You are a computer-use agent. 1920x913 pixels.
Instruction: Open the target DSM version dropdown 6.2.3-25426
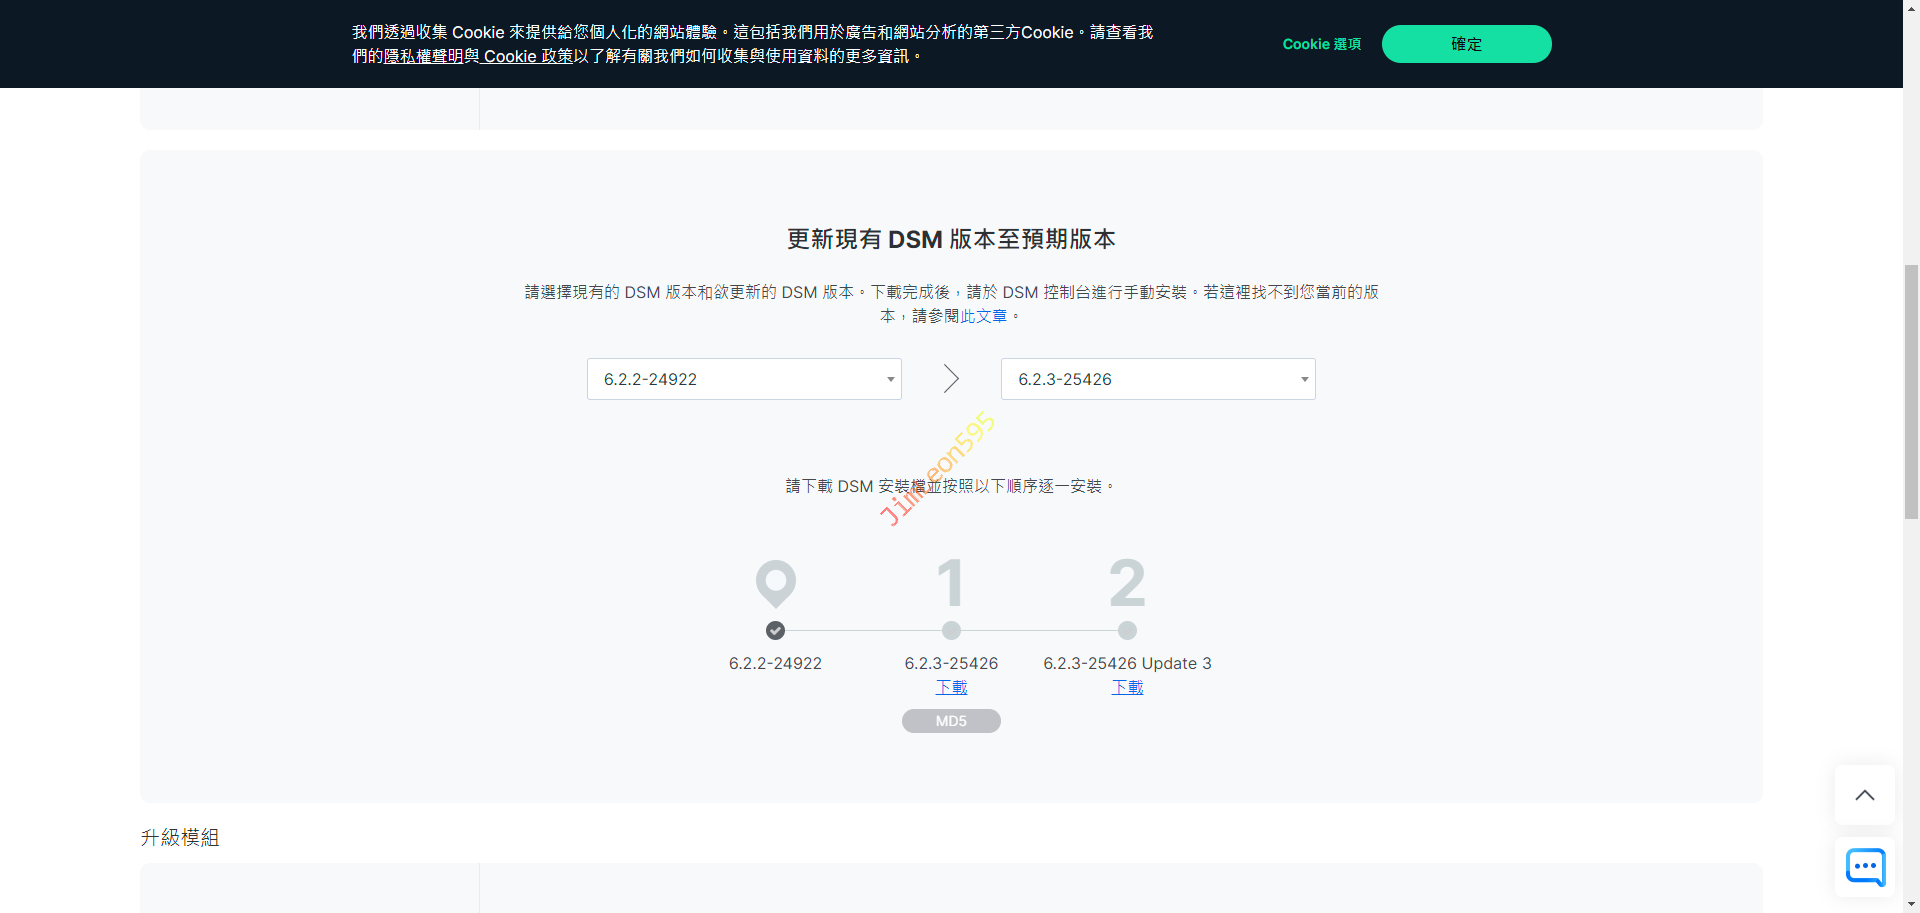point(1158,379)
